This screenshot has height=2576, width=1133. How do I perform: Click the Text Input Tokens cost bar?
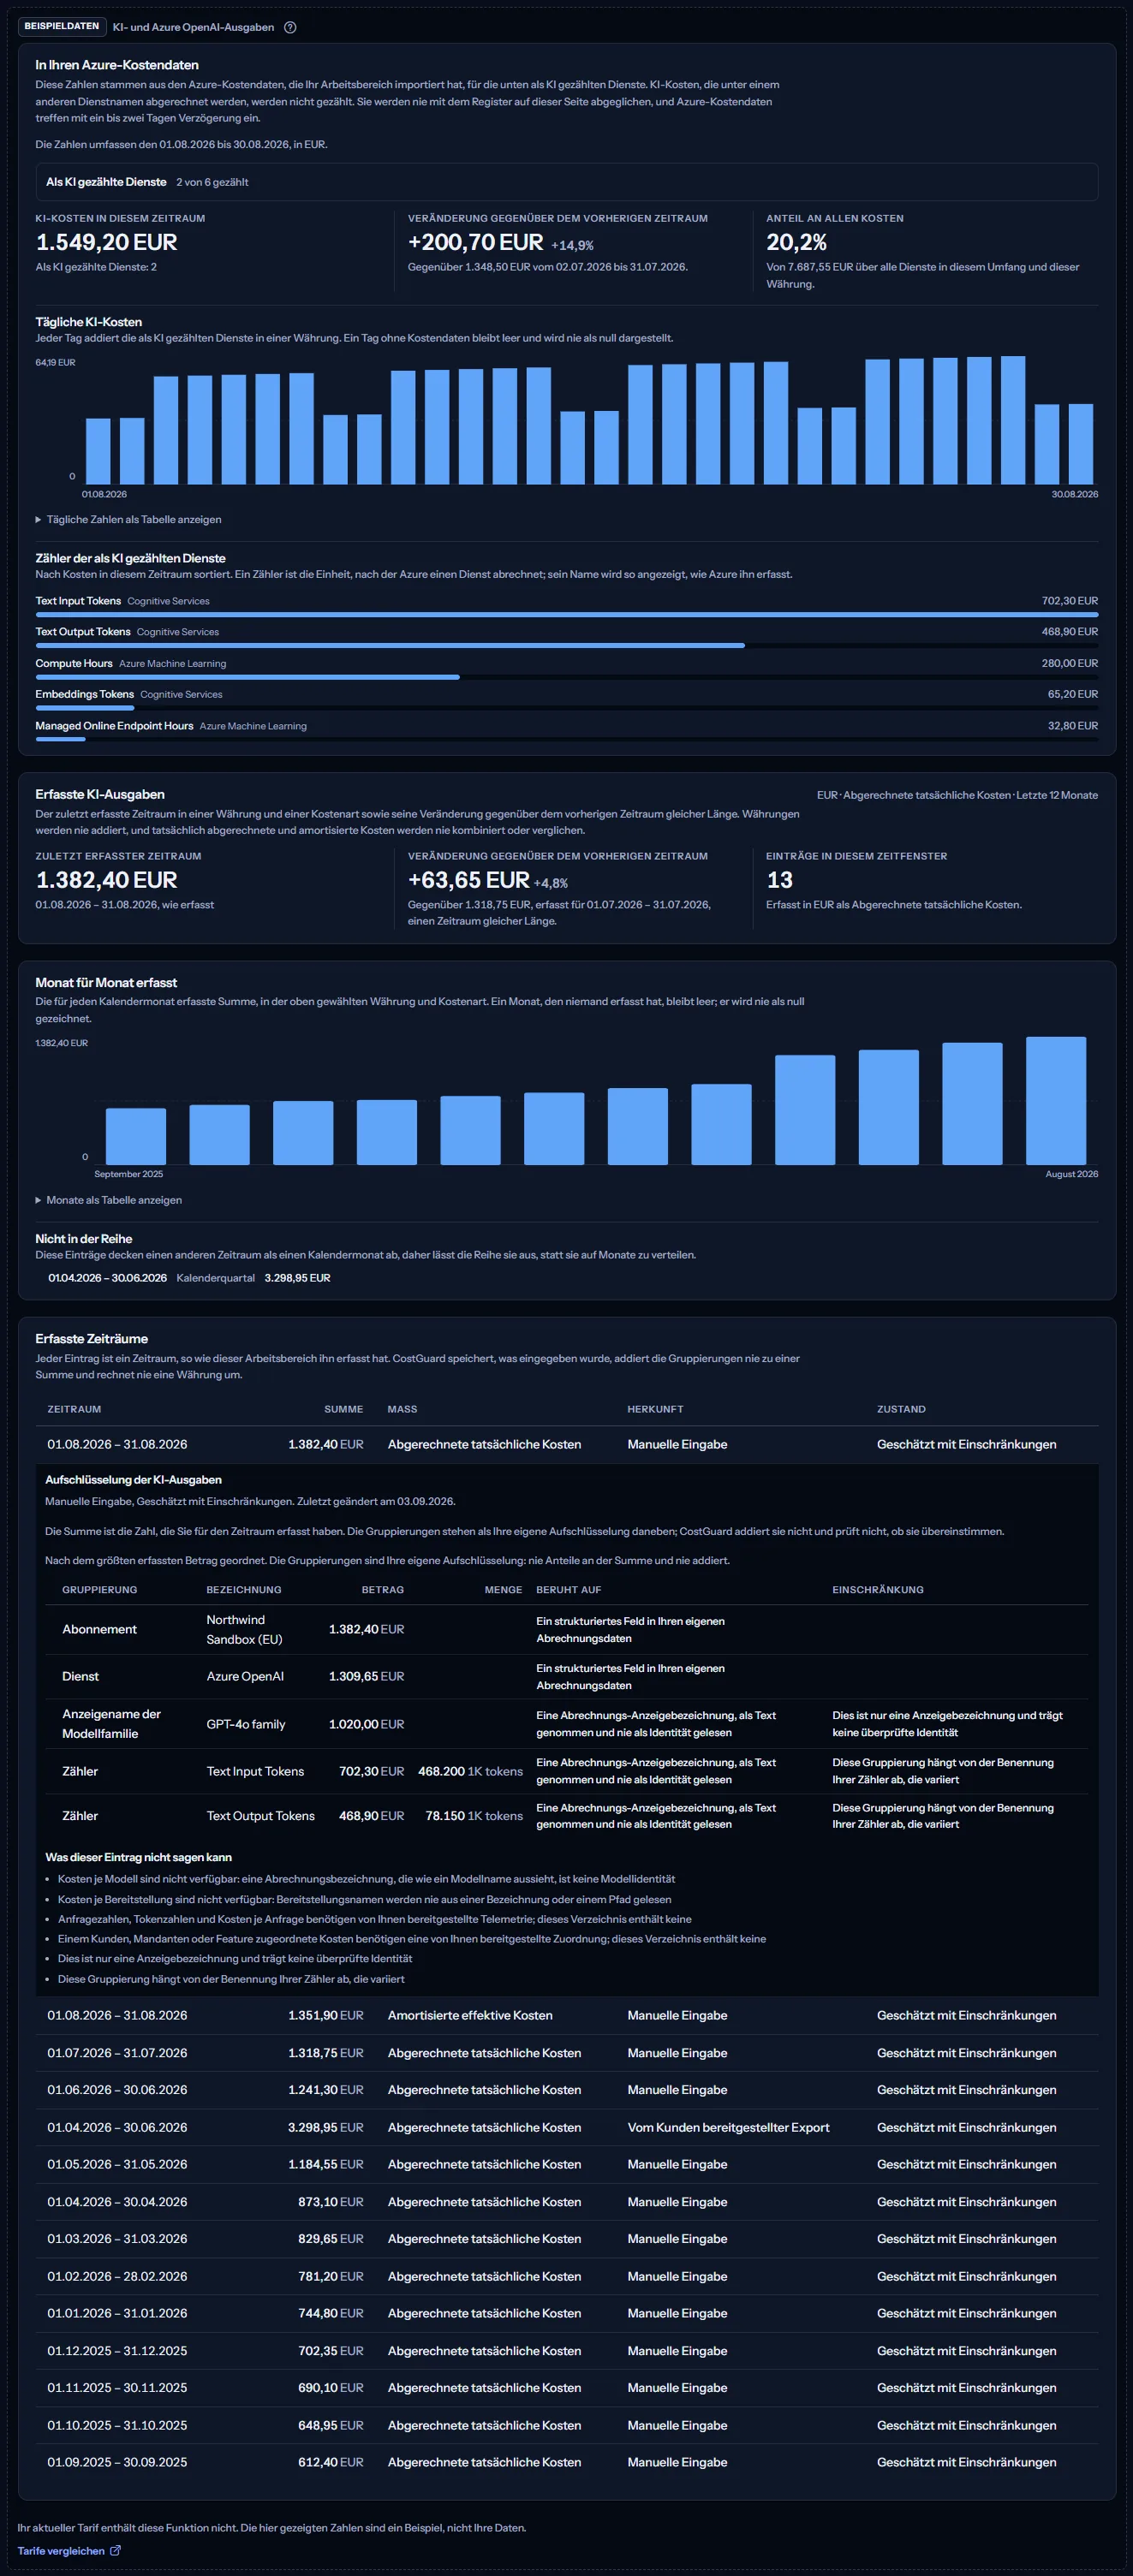[567, 614]
